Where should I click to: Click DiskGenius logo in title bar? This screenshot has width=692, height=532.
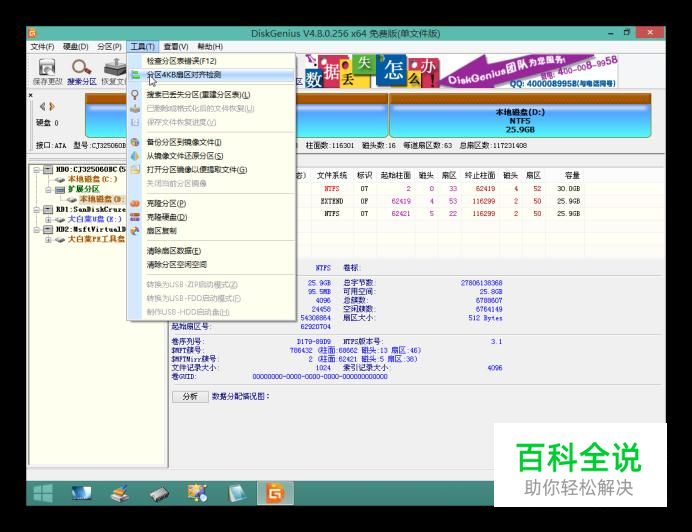click(33, 33)
